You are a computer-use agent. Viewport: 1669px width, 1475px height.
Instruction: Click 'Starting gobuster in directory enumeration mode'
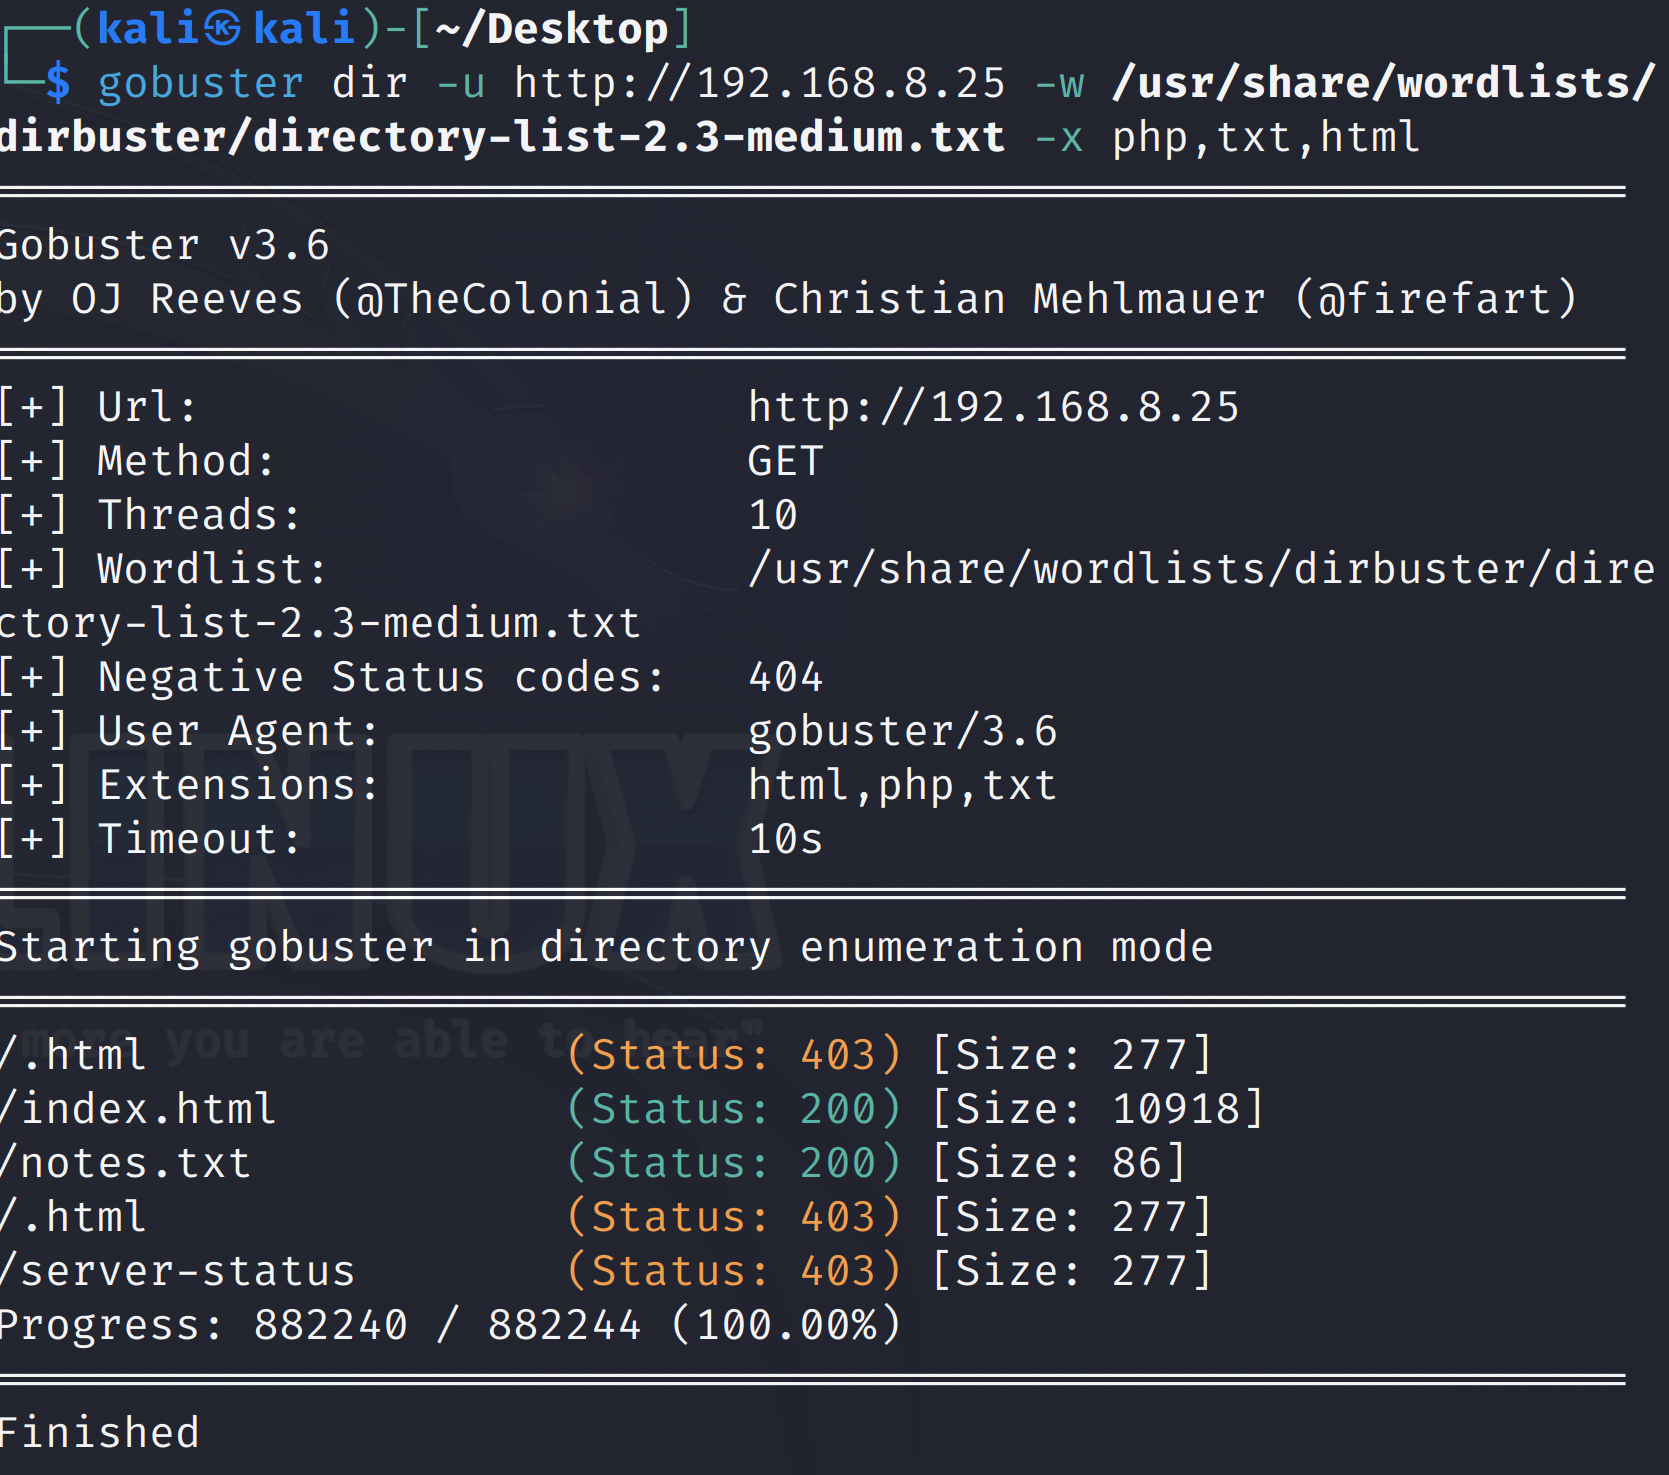[x=606, y=947]
